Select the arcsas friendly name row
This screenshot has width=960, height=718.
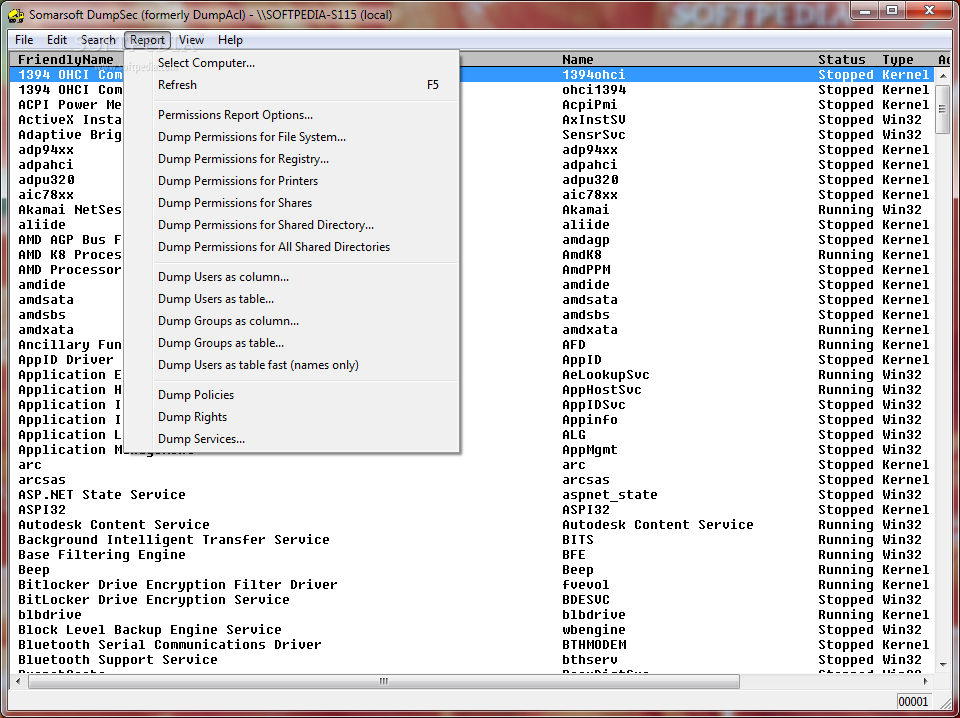(x=471, y=480)
